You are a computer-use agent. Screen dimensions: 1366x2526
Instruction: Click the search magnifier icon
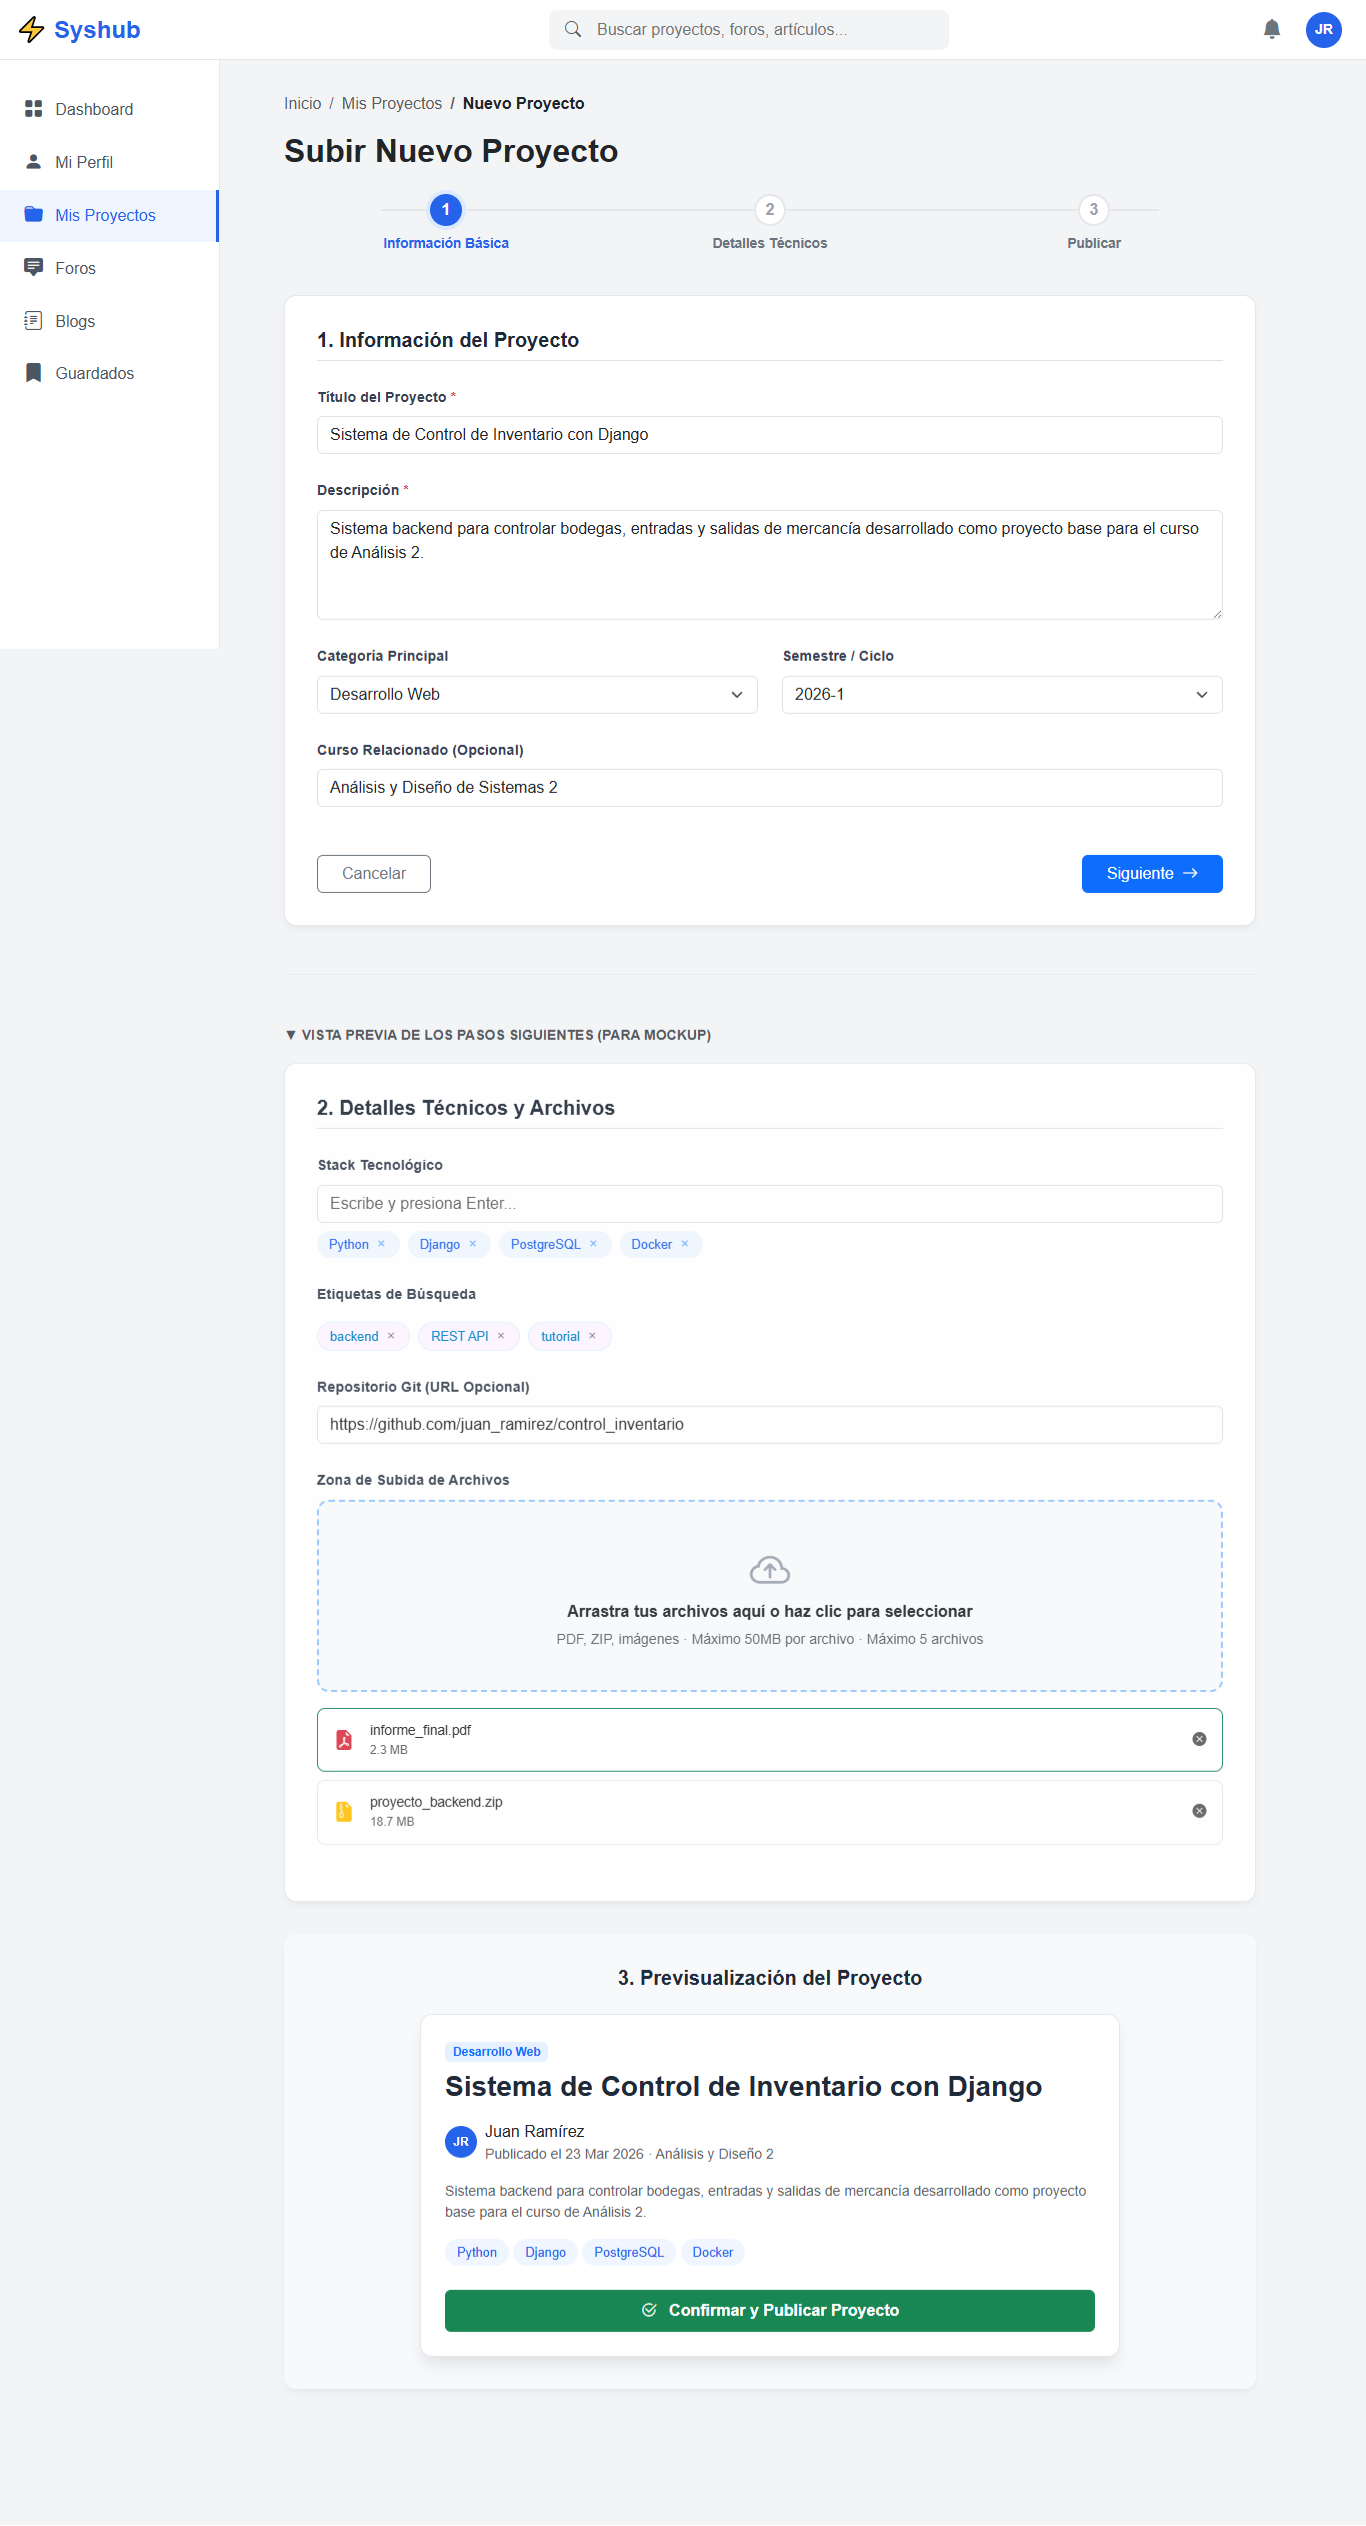[573, 30]
